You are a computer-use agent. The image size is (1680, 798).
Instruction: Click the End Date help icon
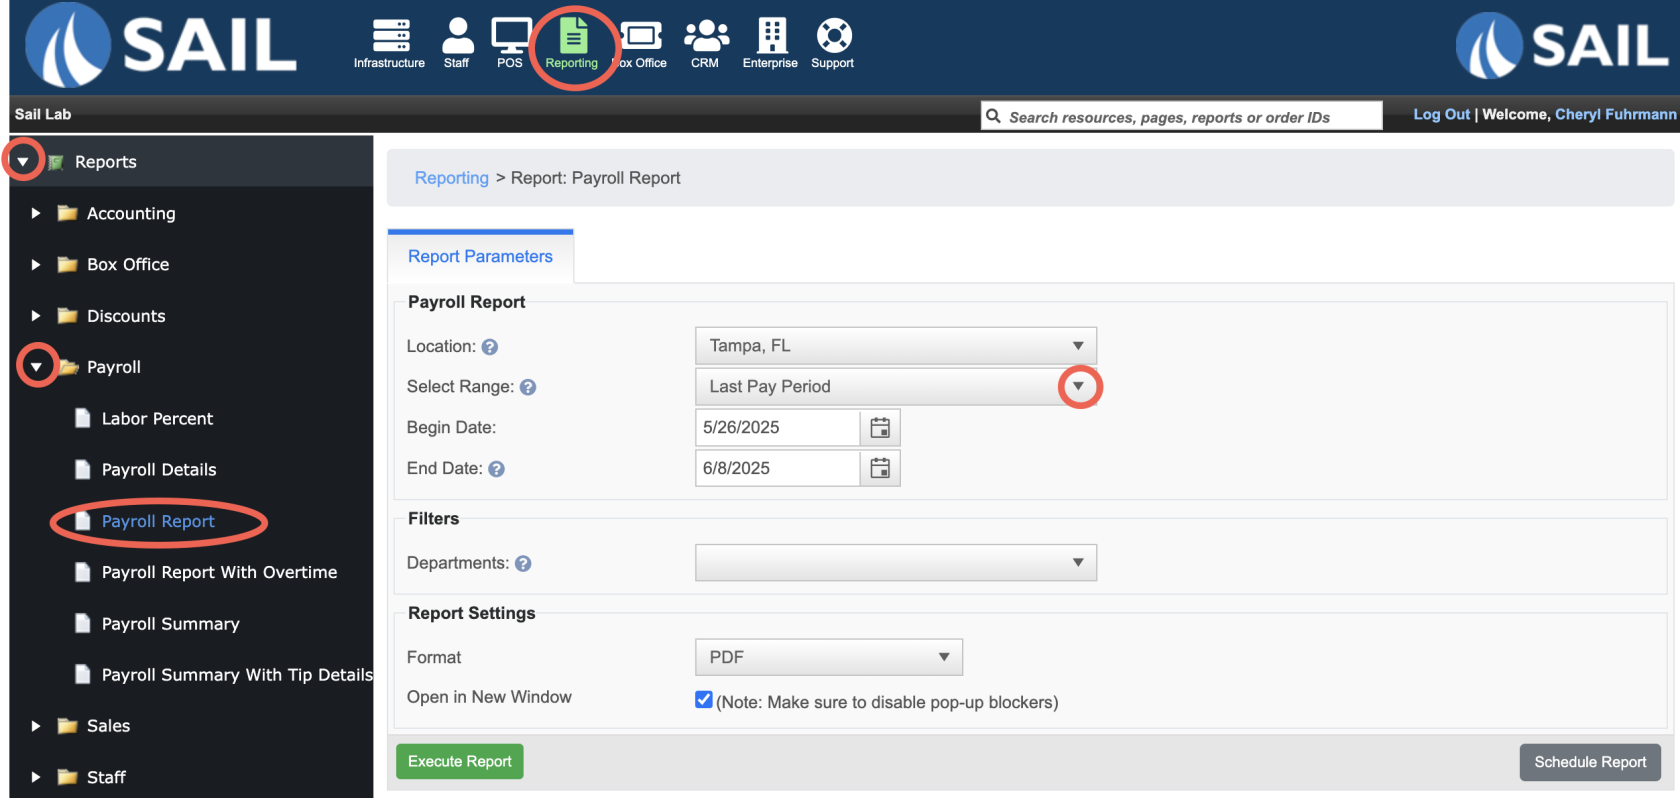tap(496, 469)
